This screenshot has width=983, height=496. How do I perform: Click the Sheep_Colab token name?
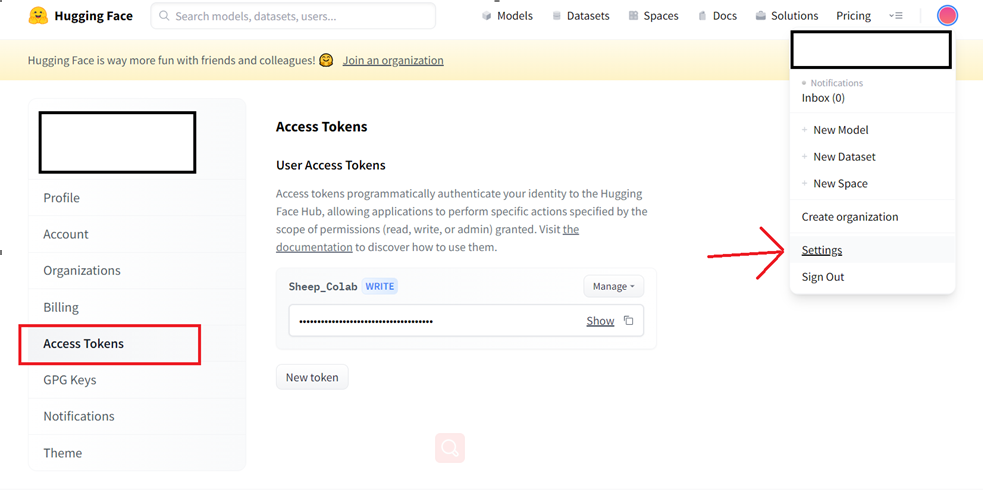point(323,287)
